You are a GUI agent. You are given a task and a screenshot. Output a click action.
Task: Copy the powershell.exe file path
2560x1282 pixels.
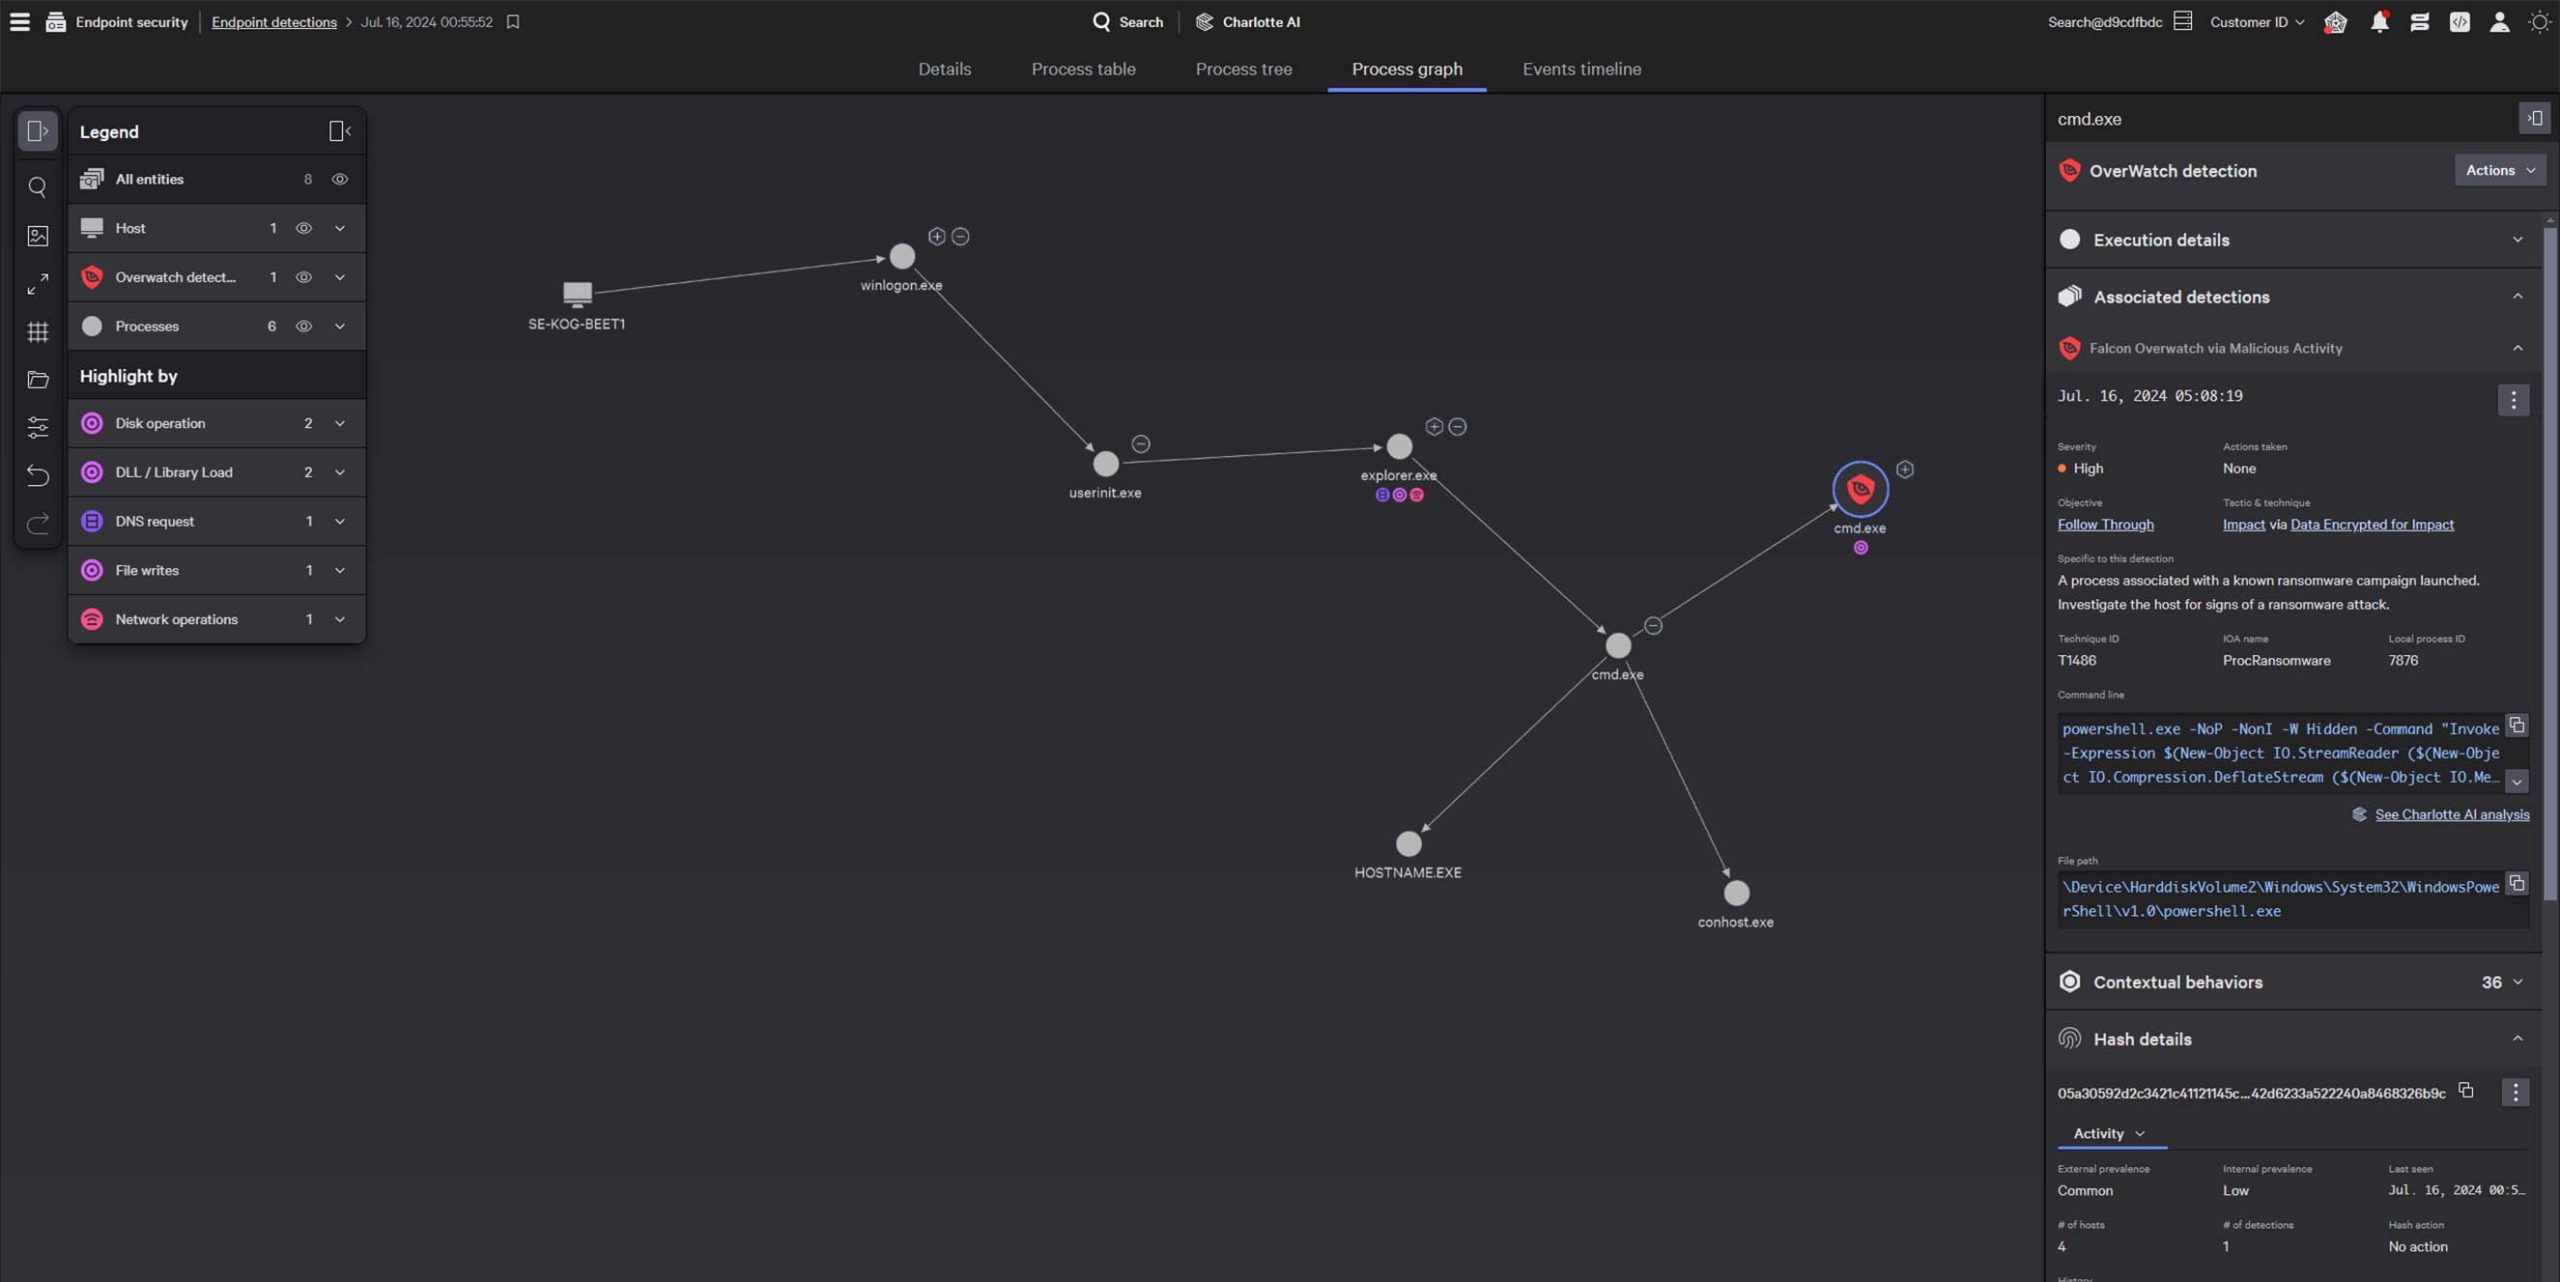[2516, 884]
